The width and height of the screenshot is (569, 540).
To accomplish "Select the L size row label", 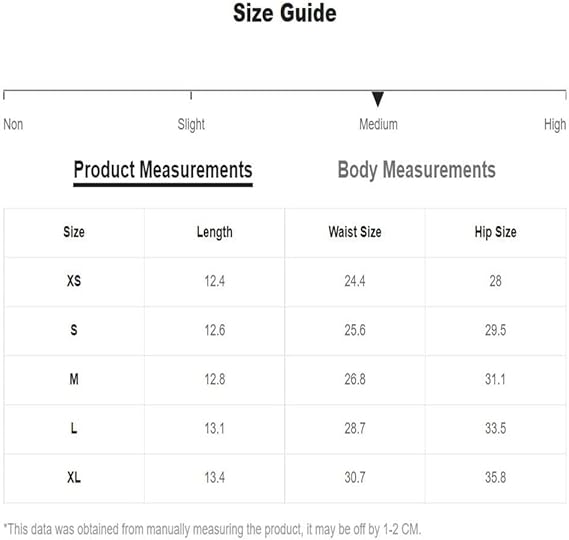I will click(74, 428).
